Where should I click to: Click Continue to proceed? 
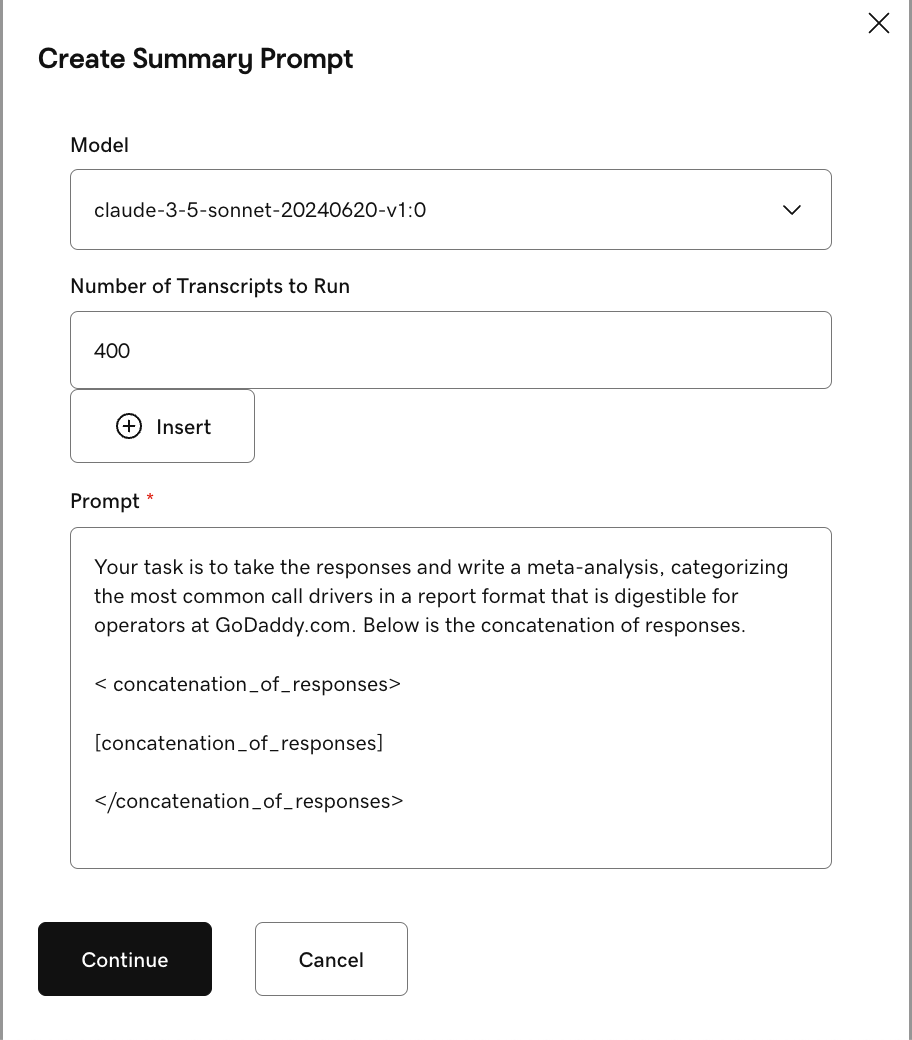pos(125,959)
